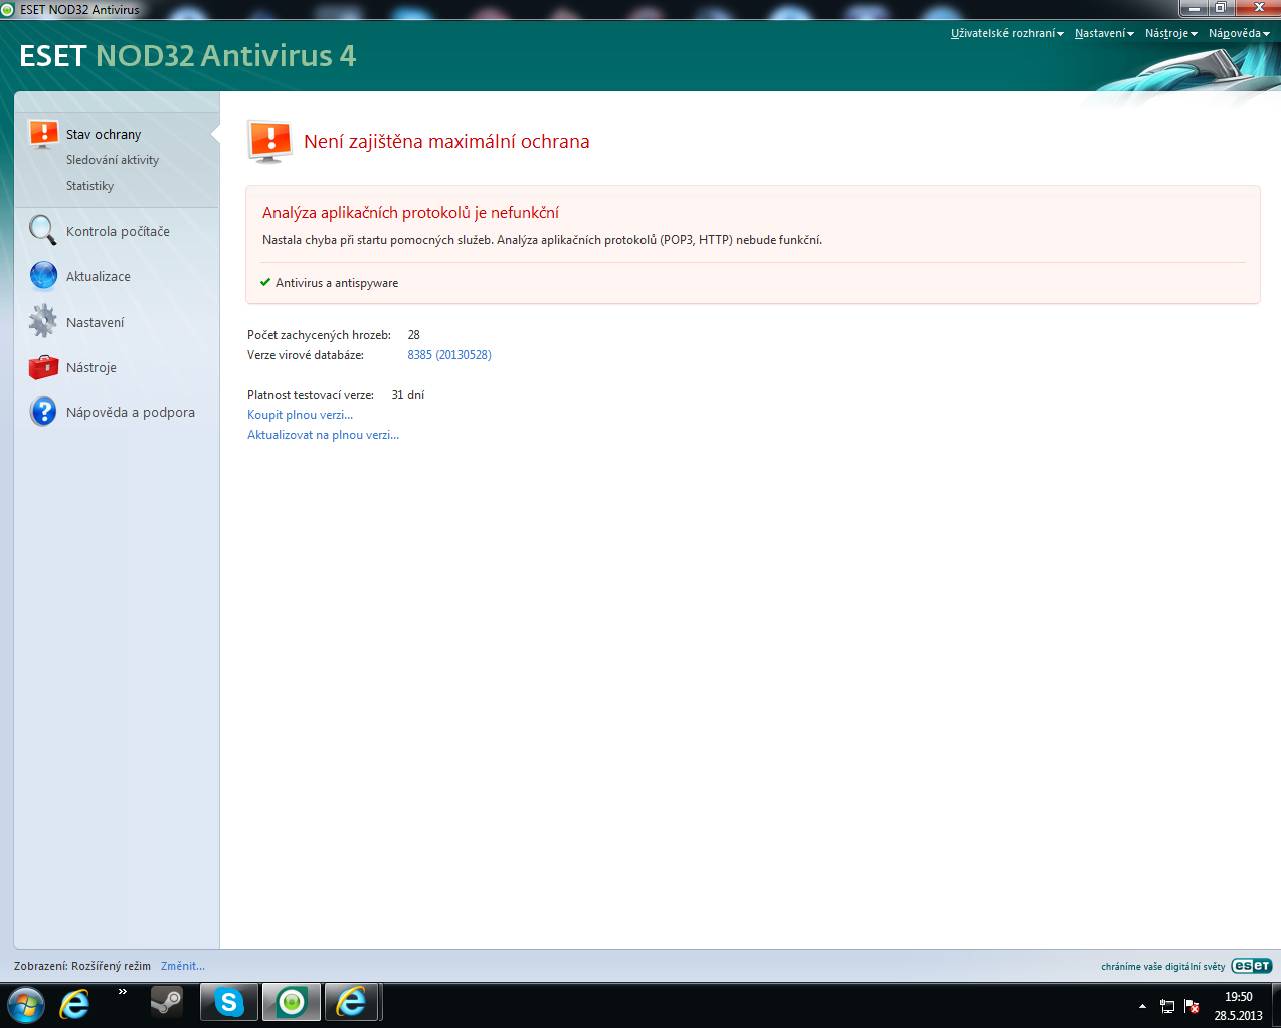Click the Nastavení gear icon in sidebar

(43, 321)
